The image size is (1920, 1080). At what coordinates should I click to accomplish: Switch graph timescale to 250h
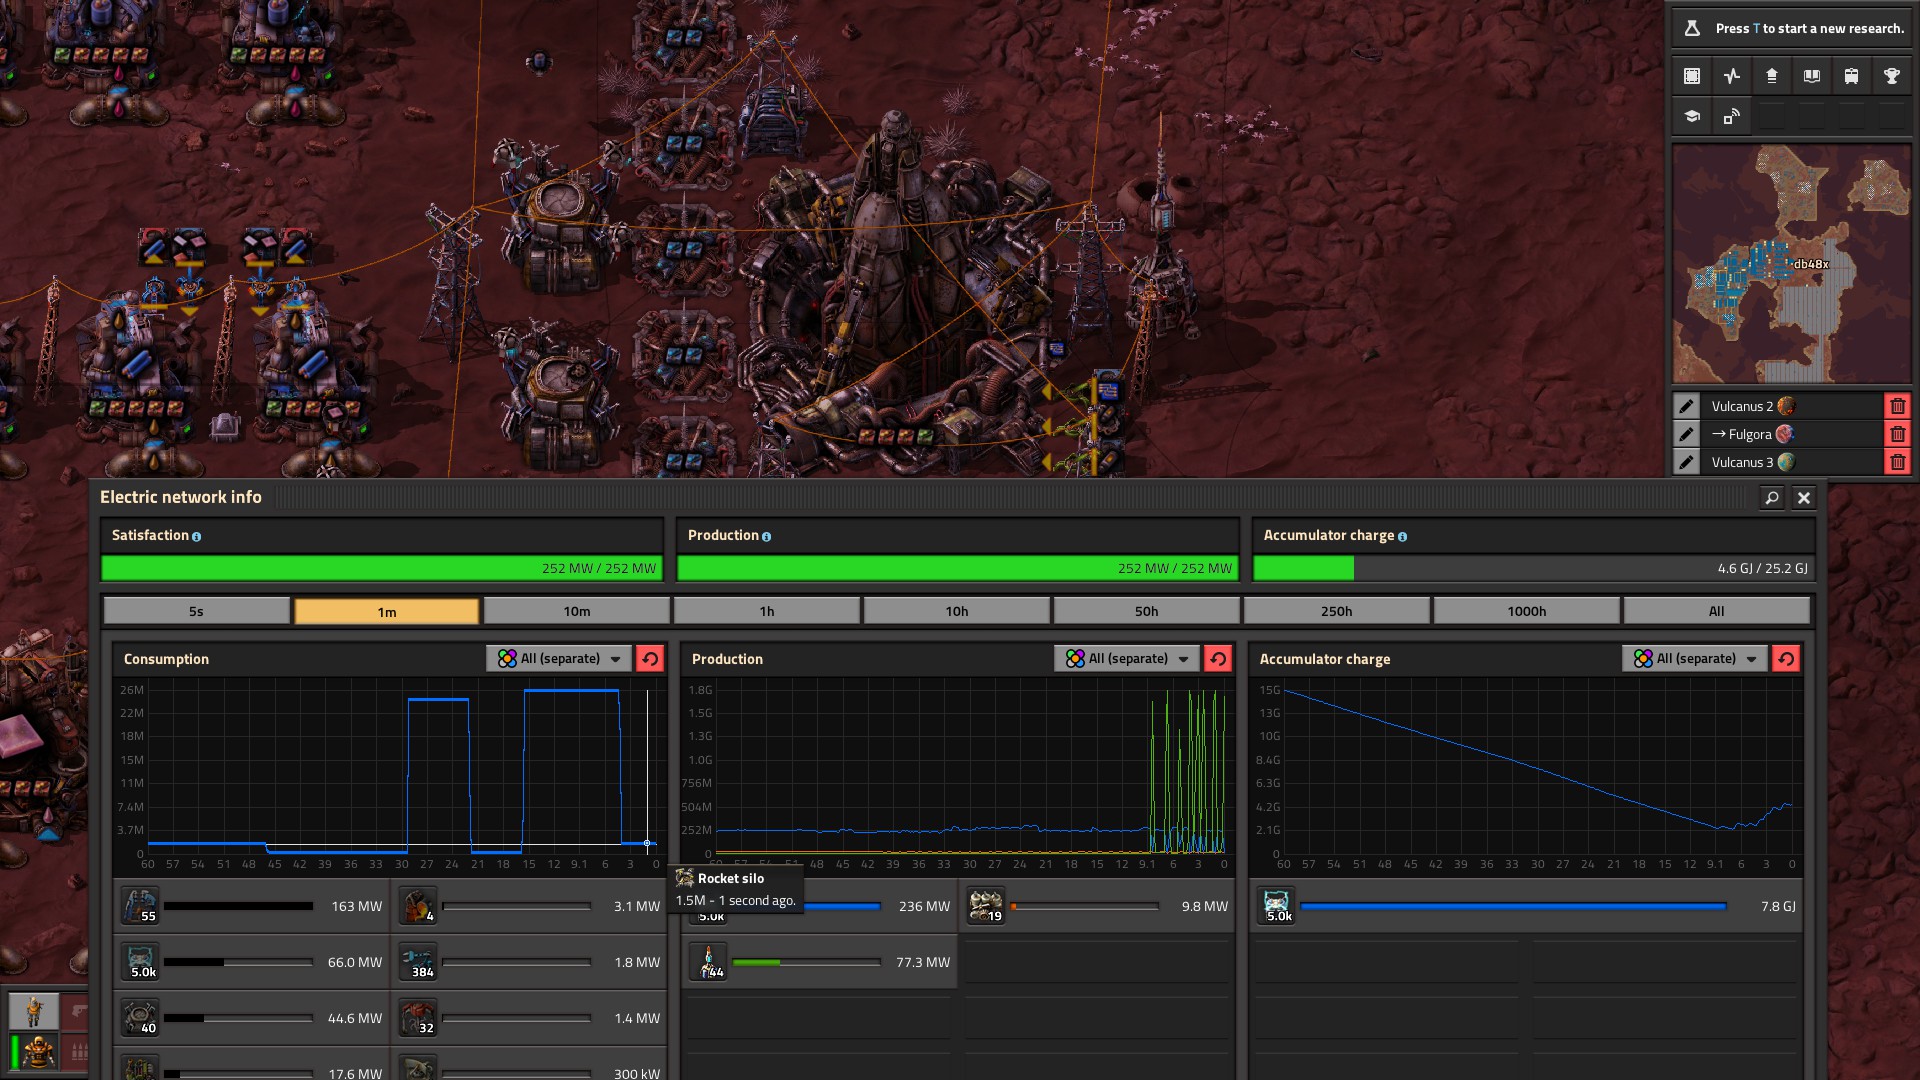[1336, 611]
